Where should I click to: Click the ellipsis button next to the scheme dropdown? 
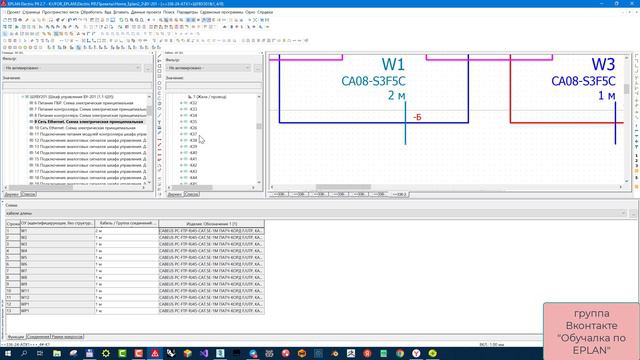pyautogui.click(x=633, y=213)
